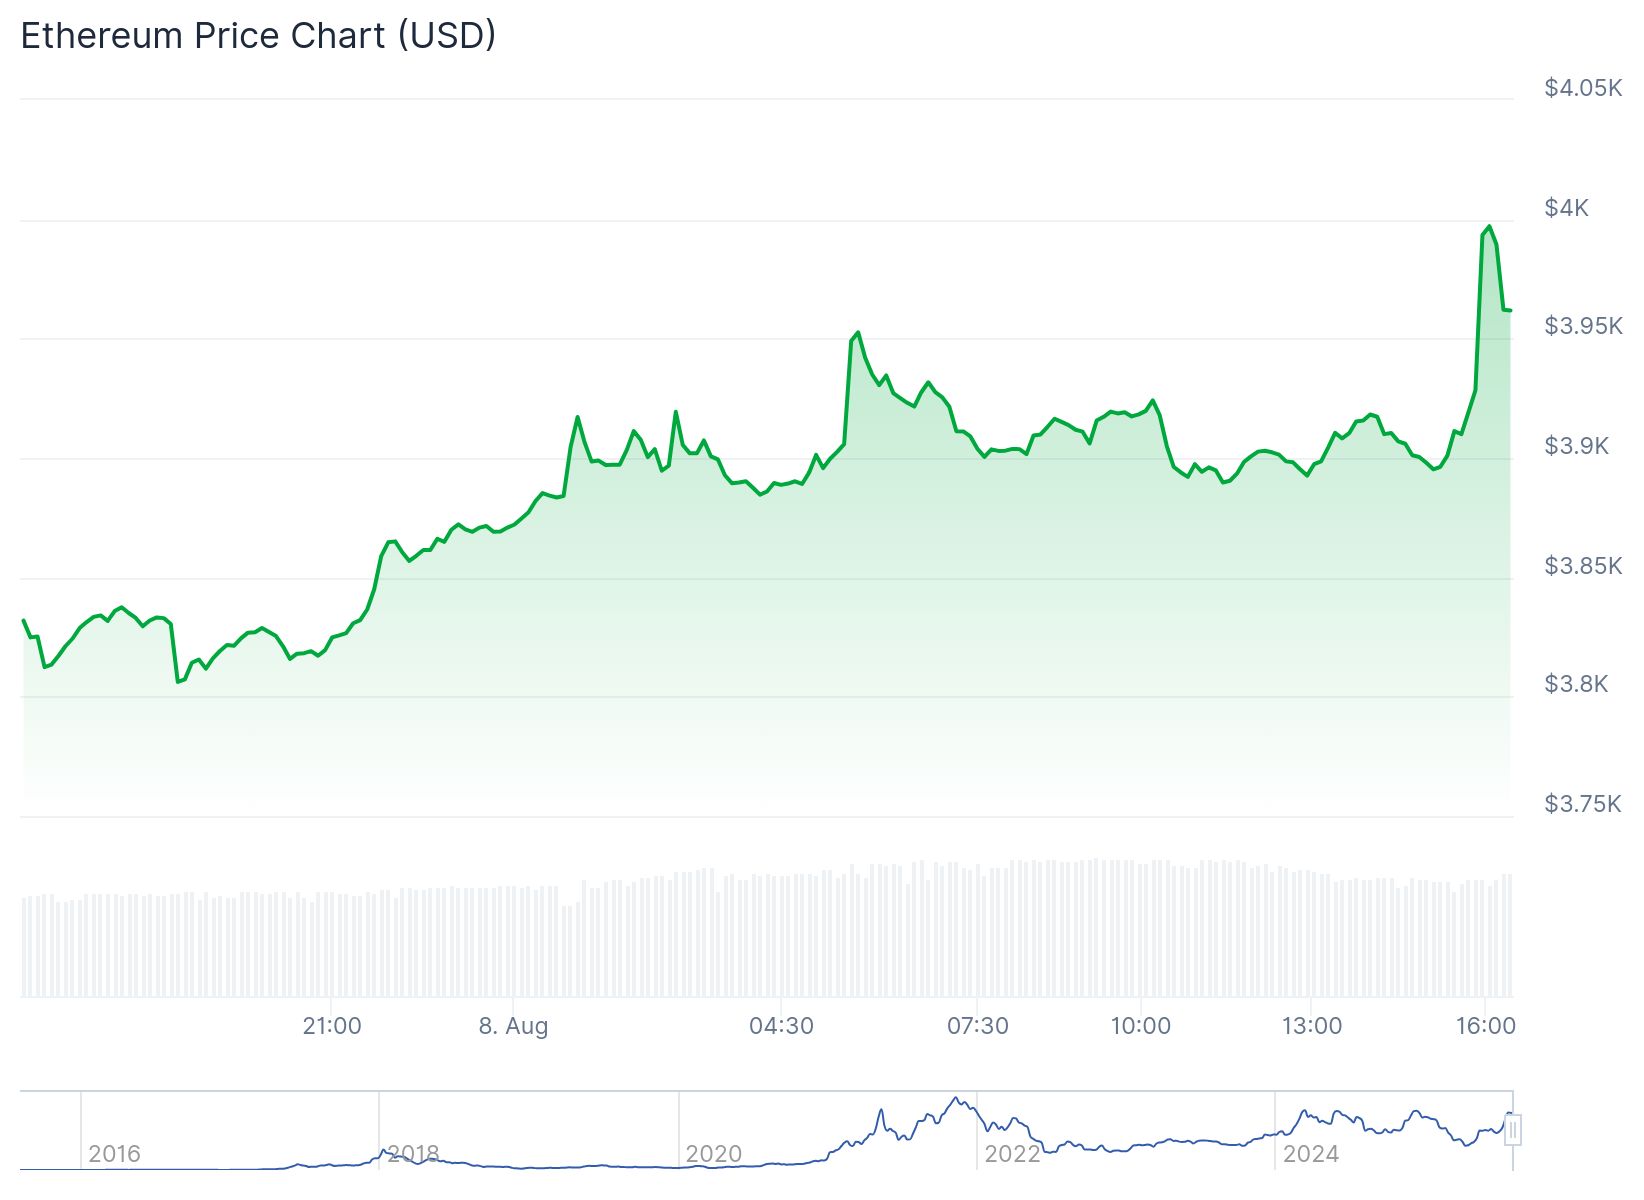Click the $3.8K price axis label
The width and height of the screenshot is (1644, 1200).
click(x=1576, y=684)
